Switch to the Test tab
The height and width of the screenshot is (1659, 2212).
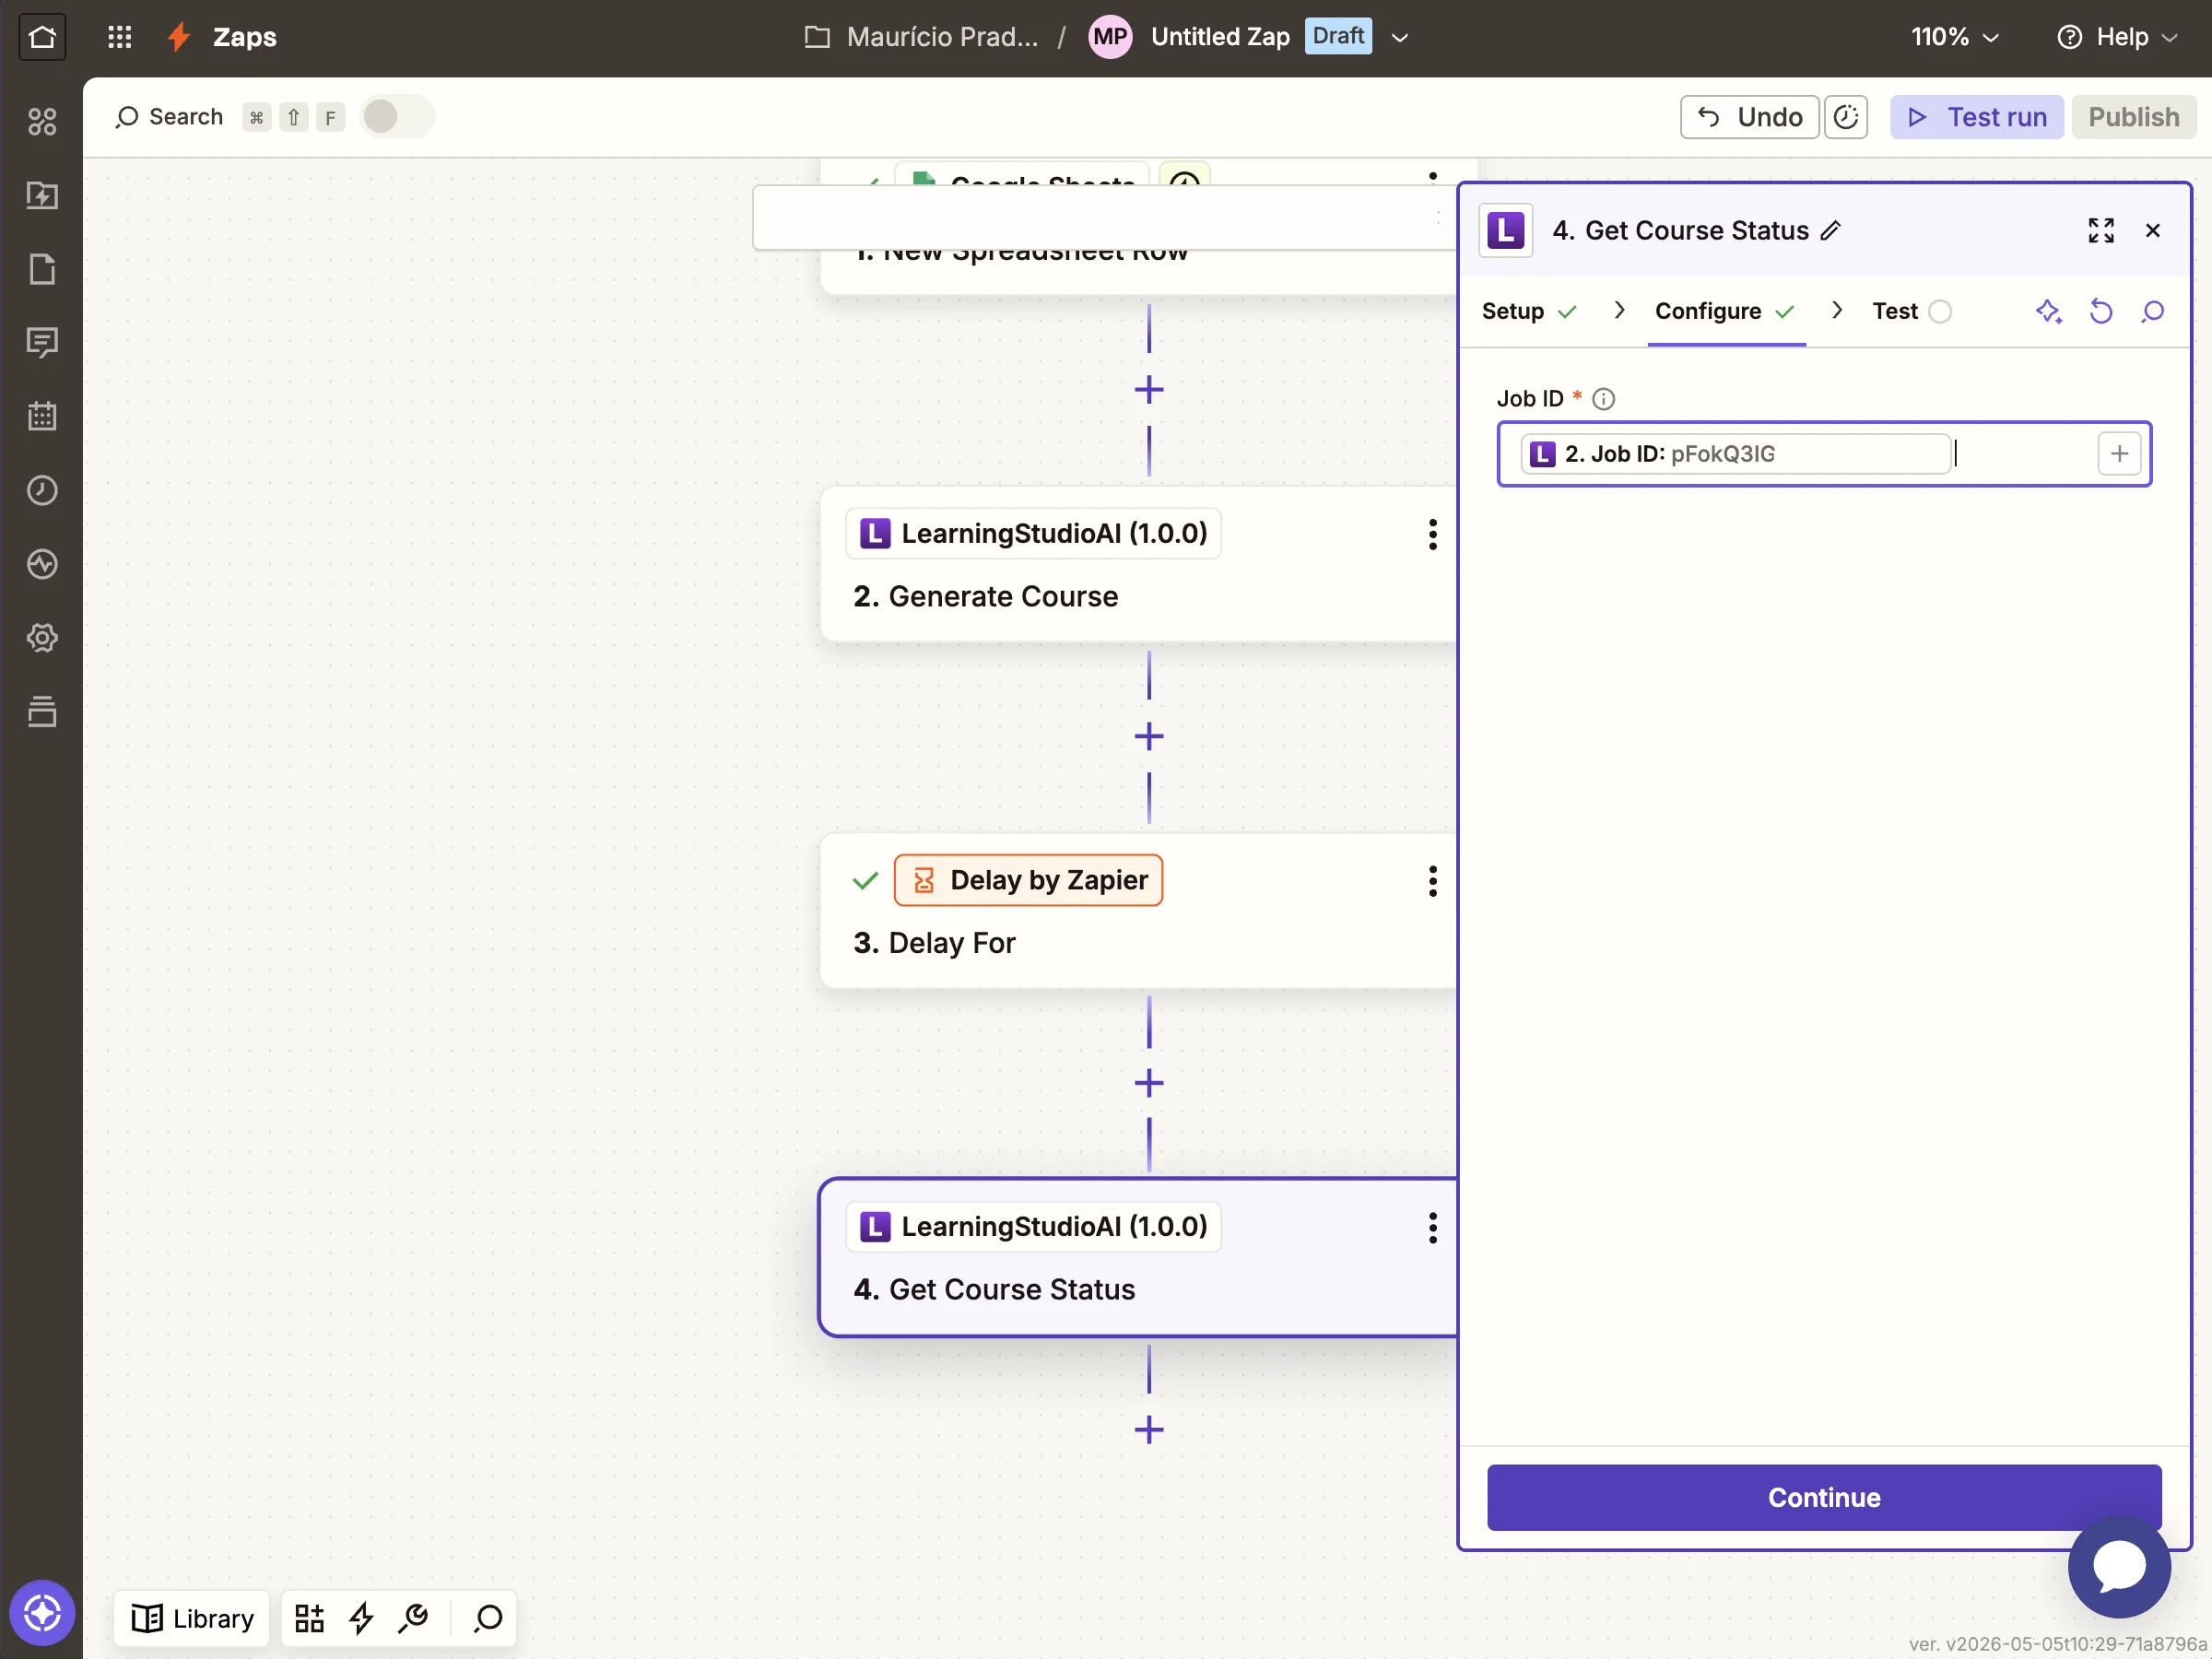(1911, 312)
